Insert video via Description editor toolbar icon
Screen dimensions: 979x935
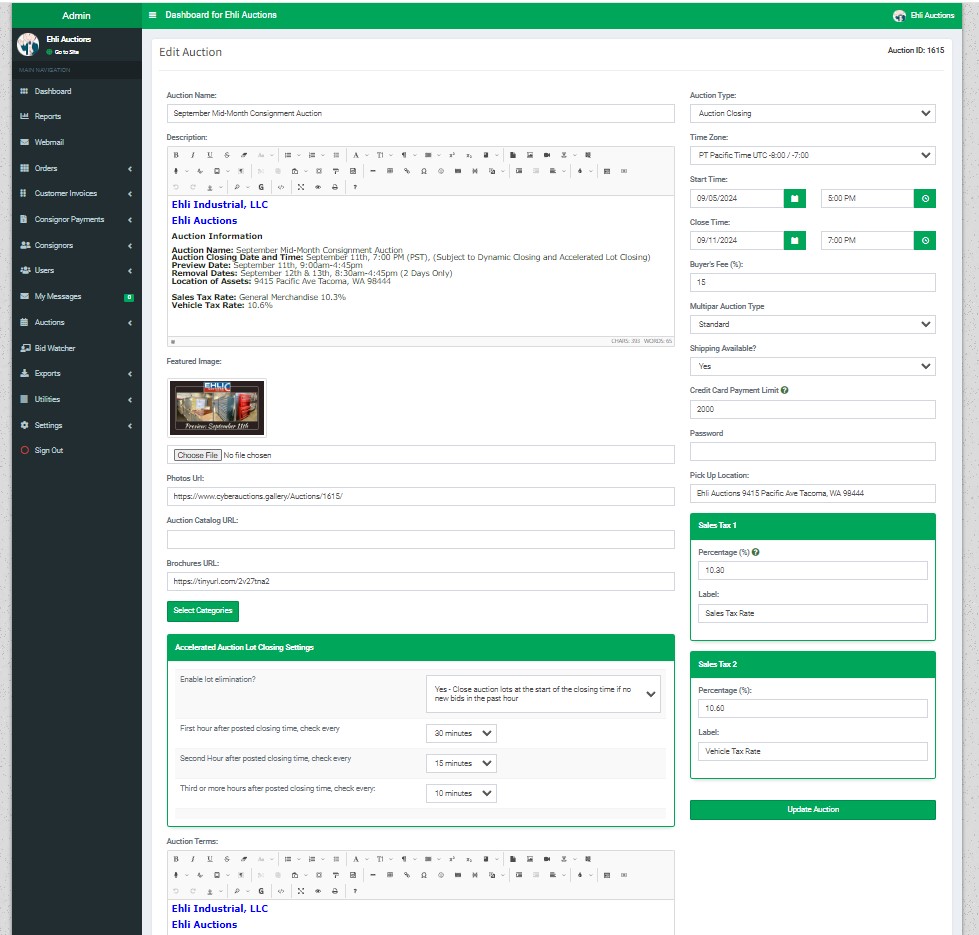point(546,155)
